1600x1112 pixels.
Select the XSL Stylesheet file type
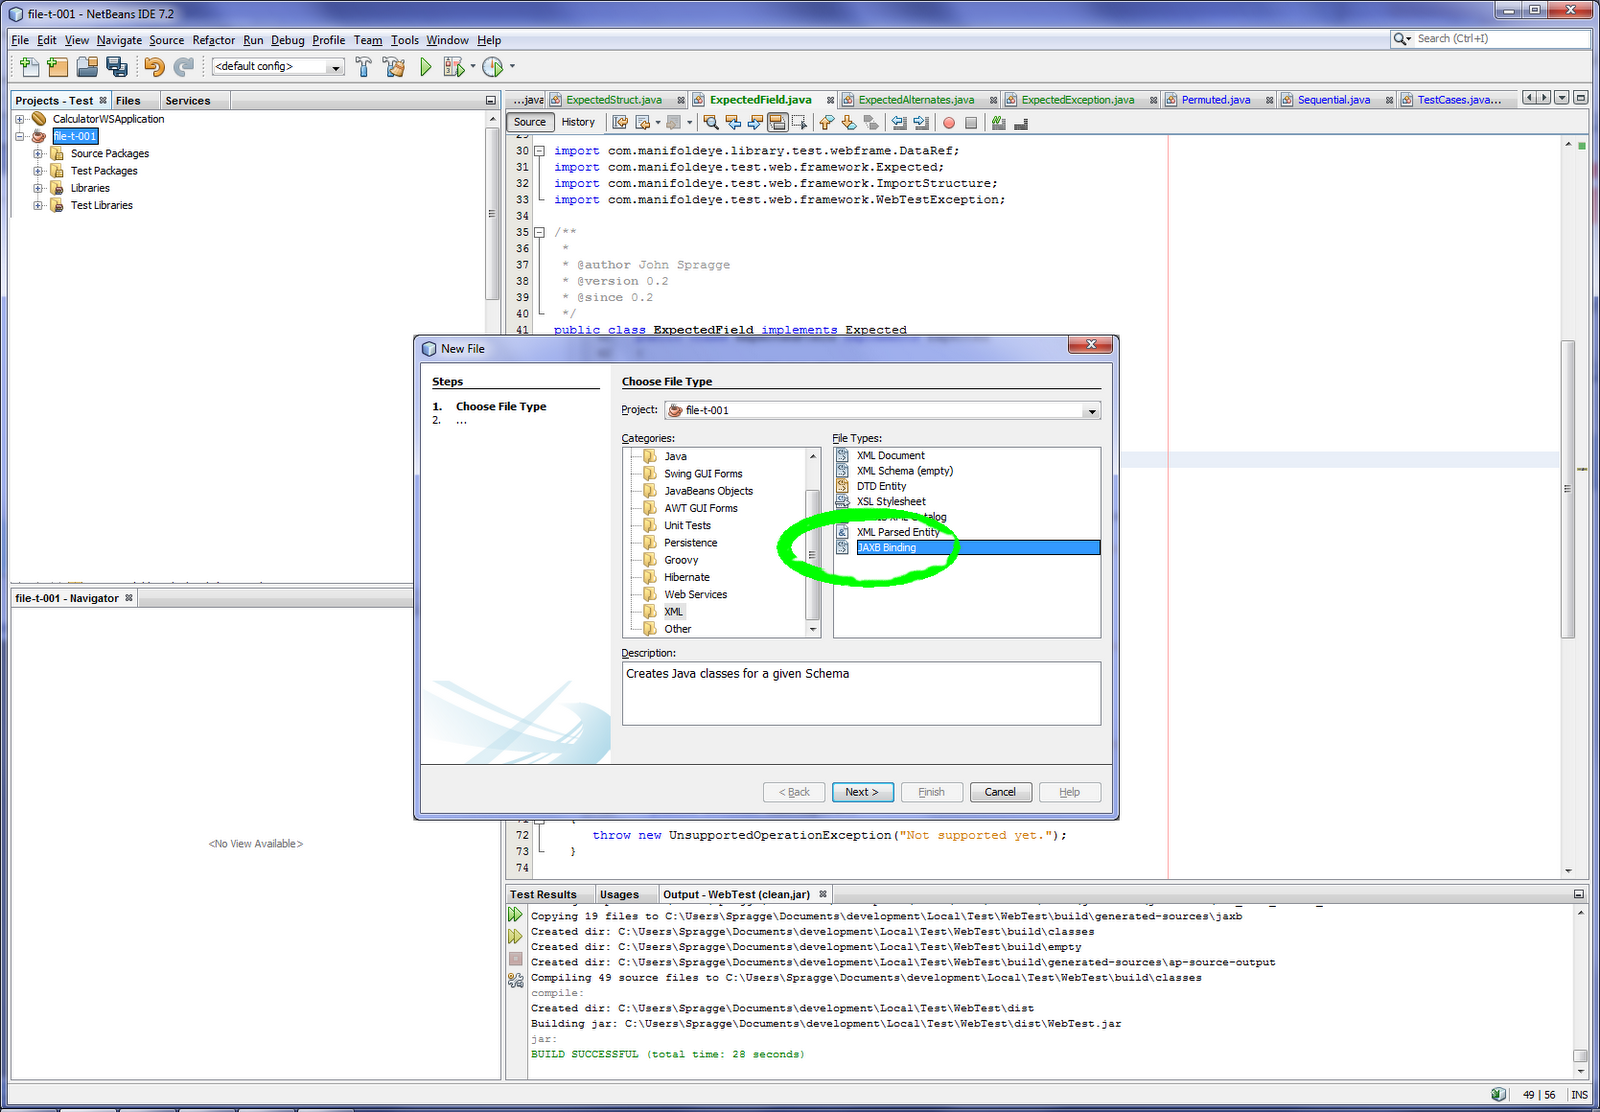pyautogui.click(x=890, y=501)
